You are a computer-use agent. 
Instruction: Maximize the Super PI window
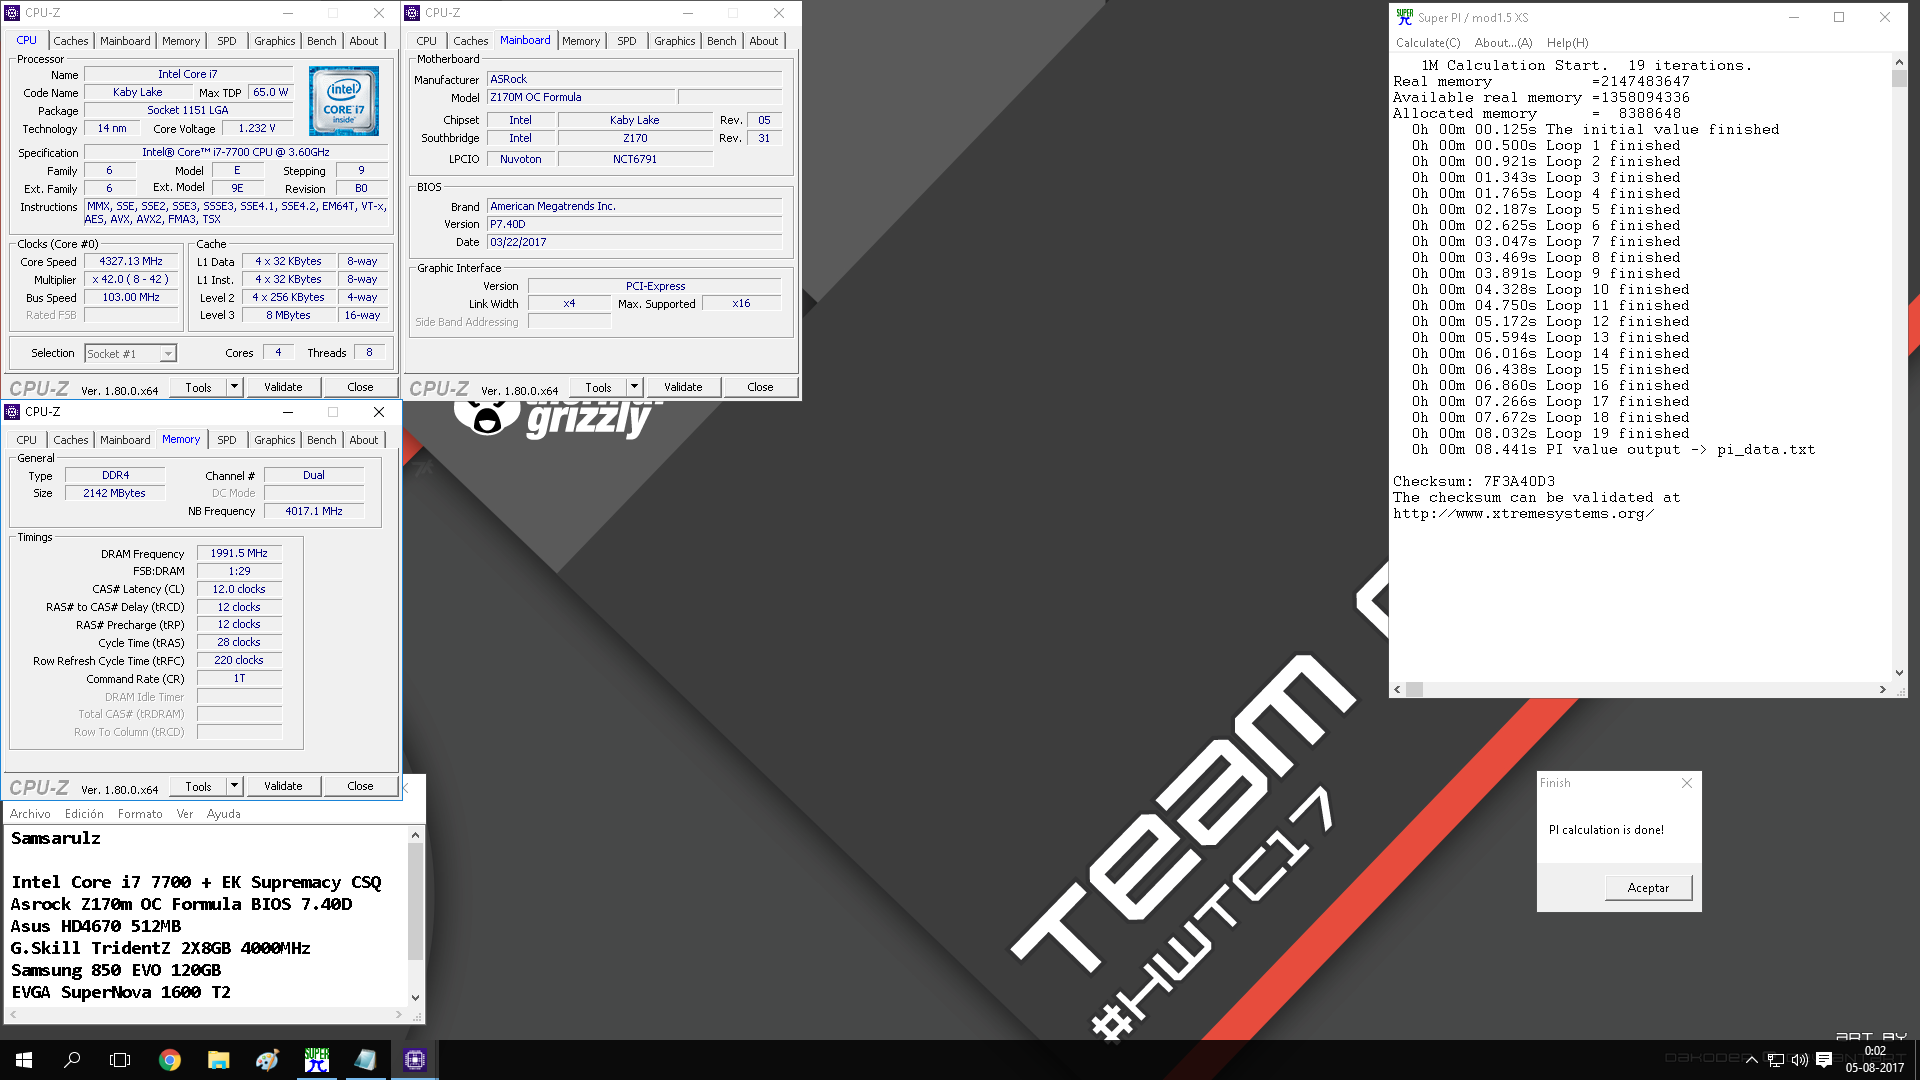coord(1839,17)
